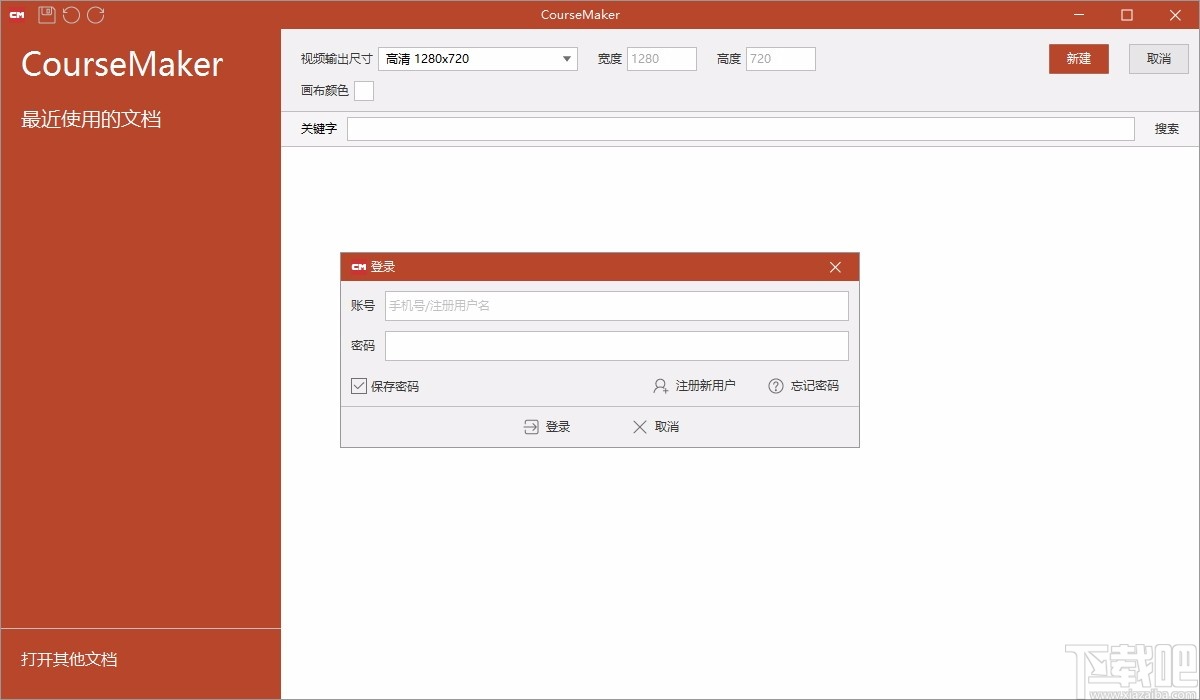
Task: Open 打开其他文档 at the sidebar bottom
Action: click(x=66, y=659)
